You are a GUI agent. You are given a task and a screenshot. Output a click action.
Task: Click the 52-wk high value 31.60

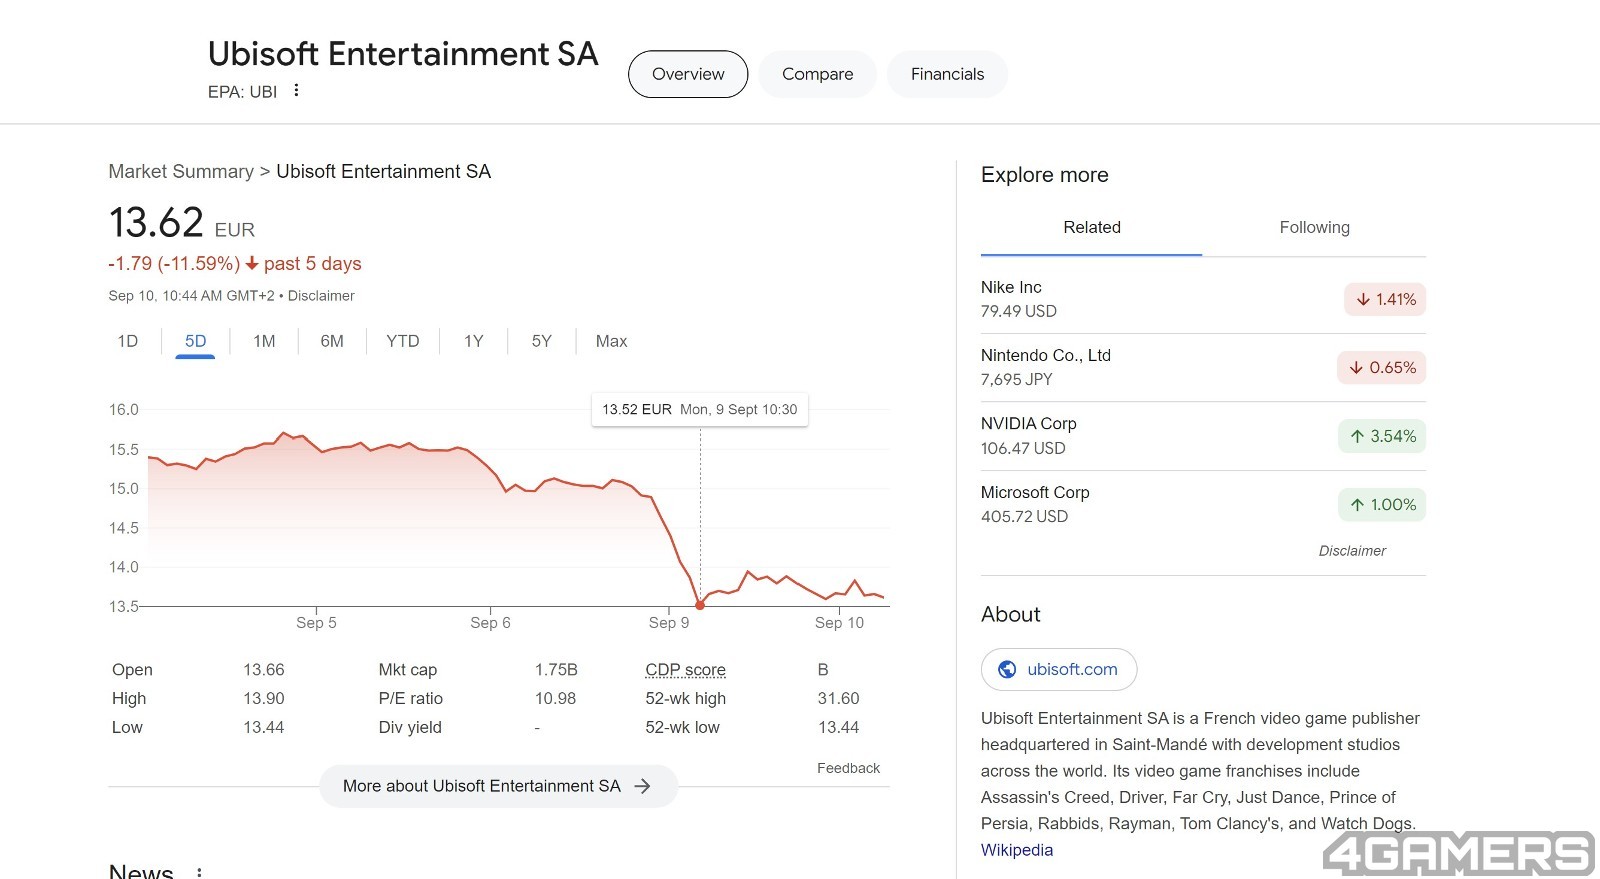click(x=838, y=699)
